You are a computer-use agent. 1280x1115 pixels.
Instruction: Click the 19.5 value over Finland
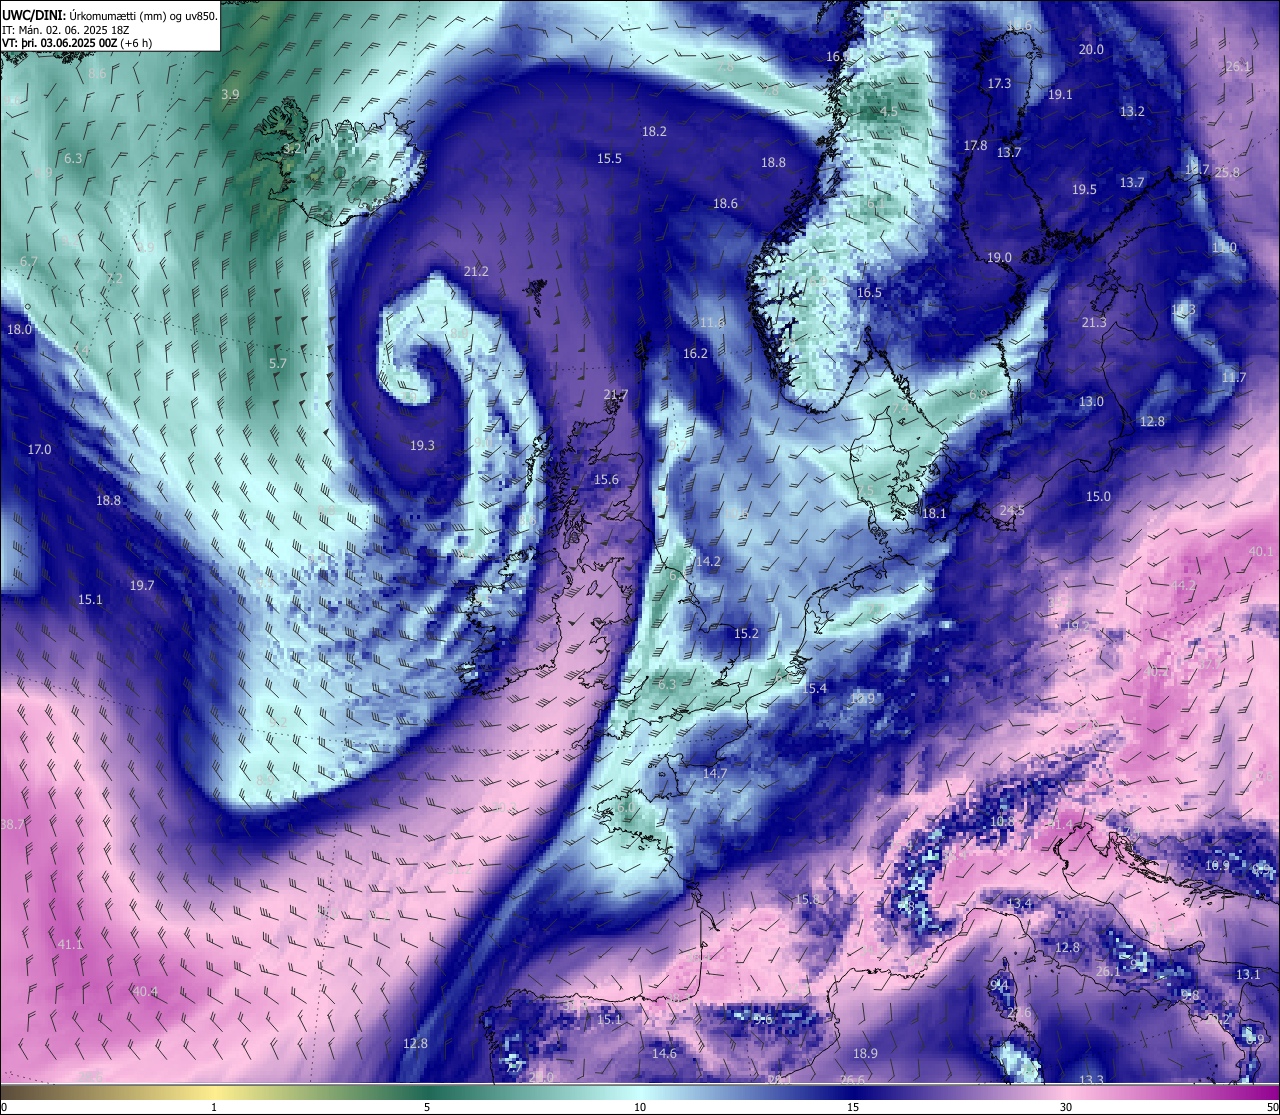(x=1084, y=189)
